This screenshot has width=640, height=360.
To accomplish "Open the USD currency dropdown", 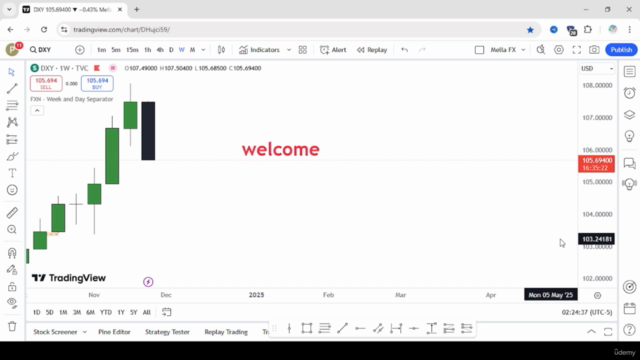I will (x=597, y=69).
